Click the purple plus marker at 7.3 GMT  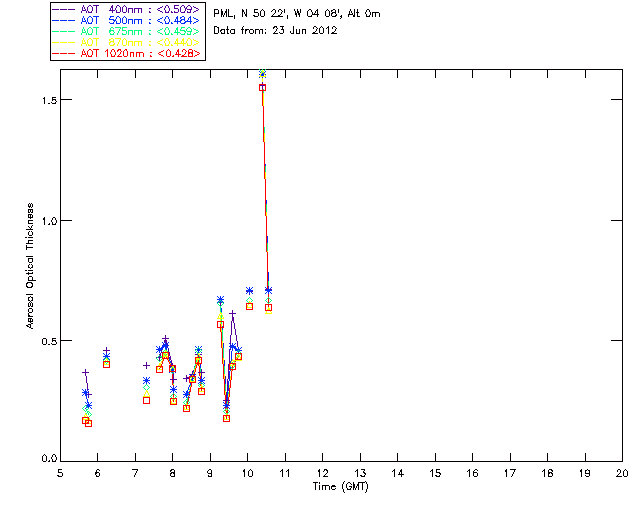pos(147,365)
